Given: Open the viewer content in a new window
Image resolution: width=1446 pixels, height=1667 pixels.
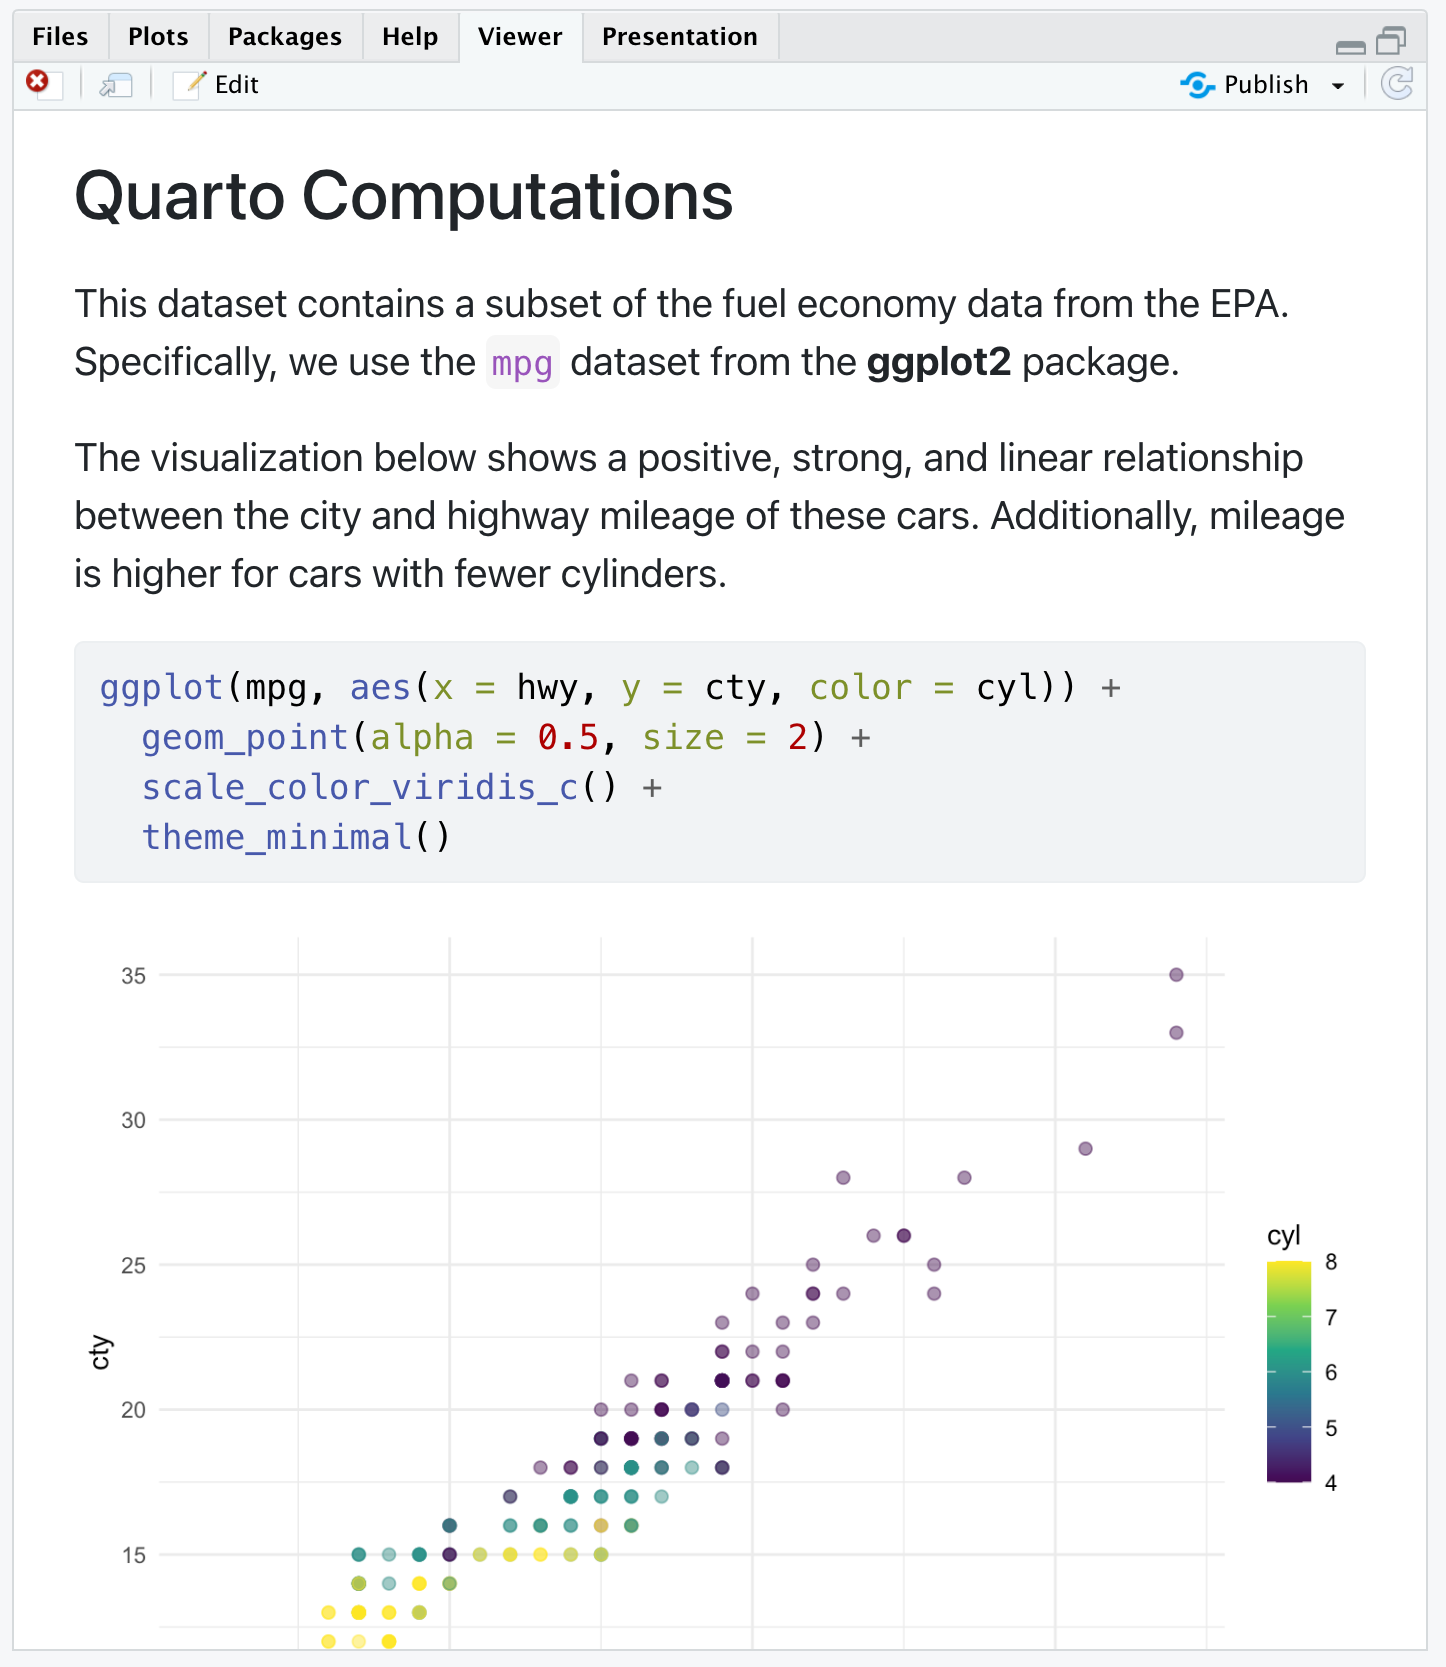Looking at the screenshot, I should tap(115, 85).
